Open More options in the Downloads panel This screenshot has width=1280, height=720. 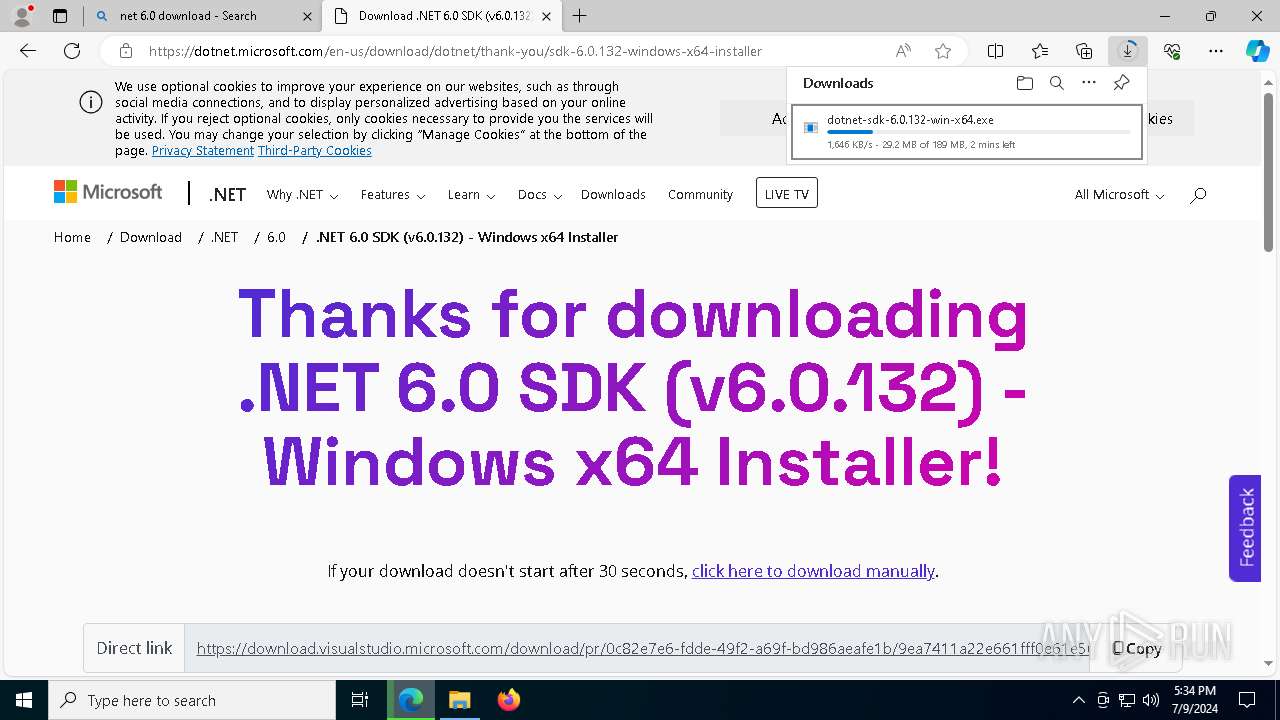[1089, 83]
